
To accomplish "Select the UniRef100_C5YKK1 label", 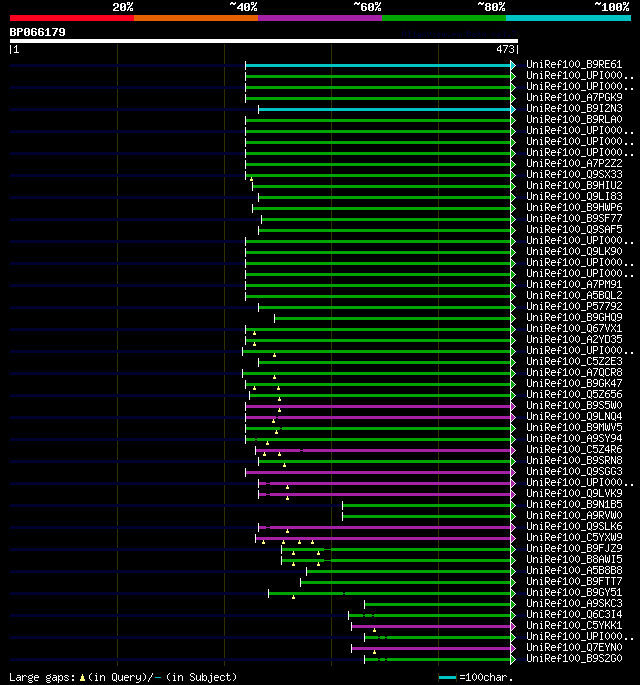I will [x=574, y=626].
